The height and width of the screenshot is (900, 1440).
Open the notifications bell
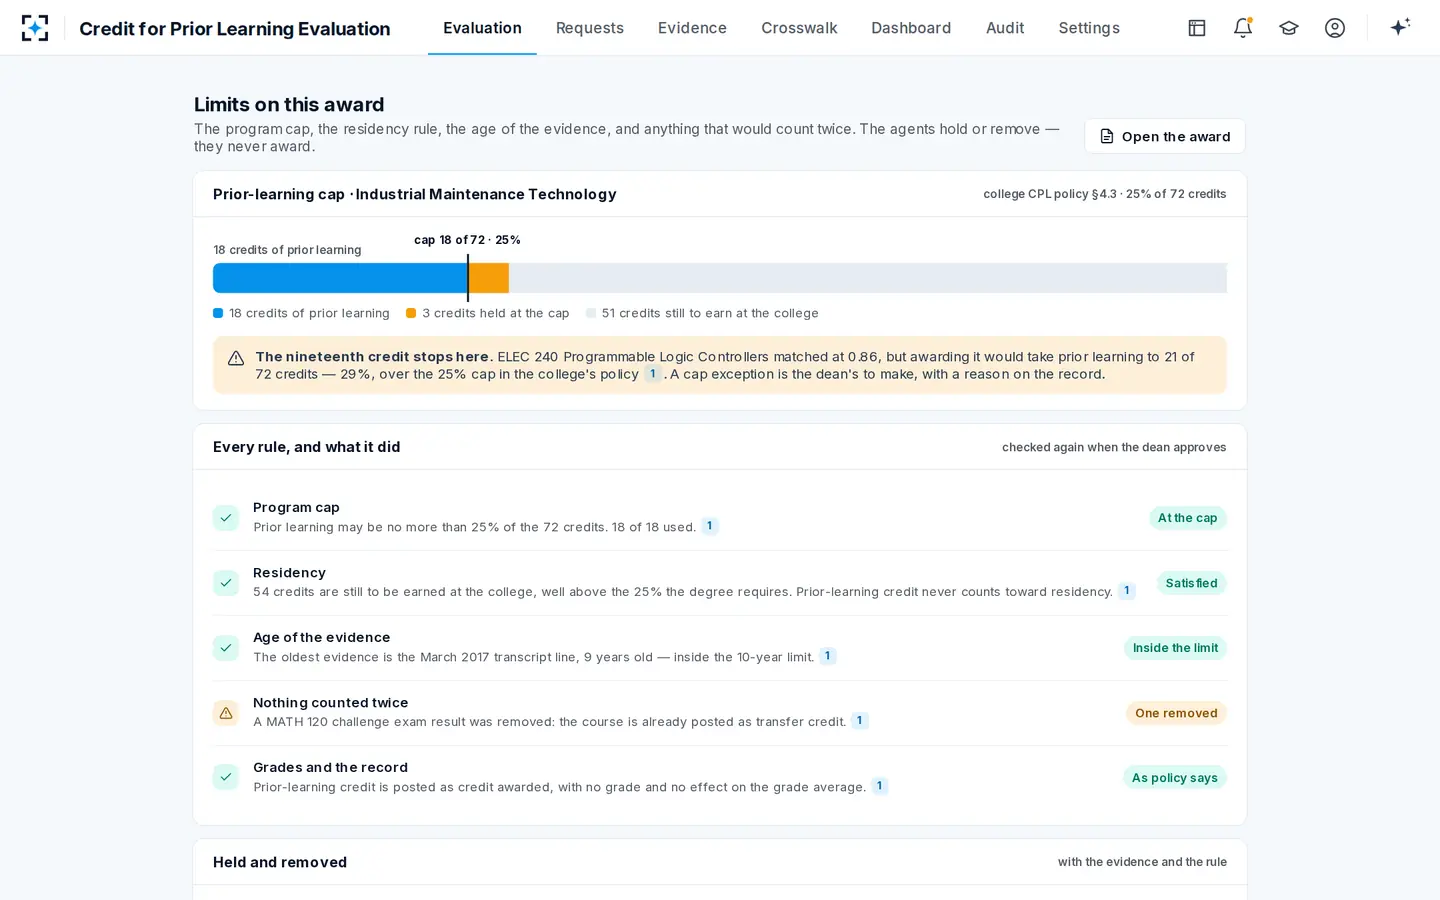click(x=1243, y=28)
